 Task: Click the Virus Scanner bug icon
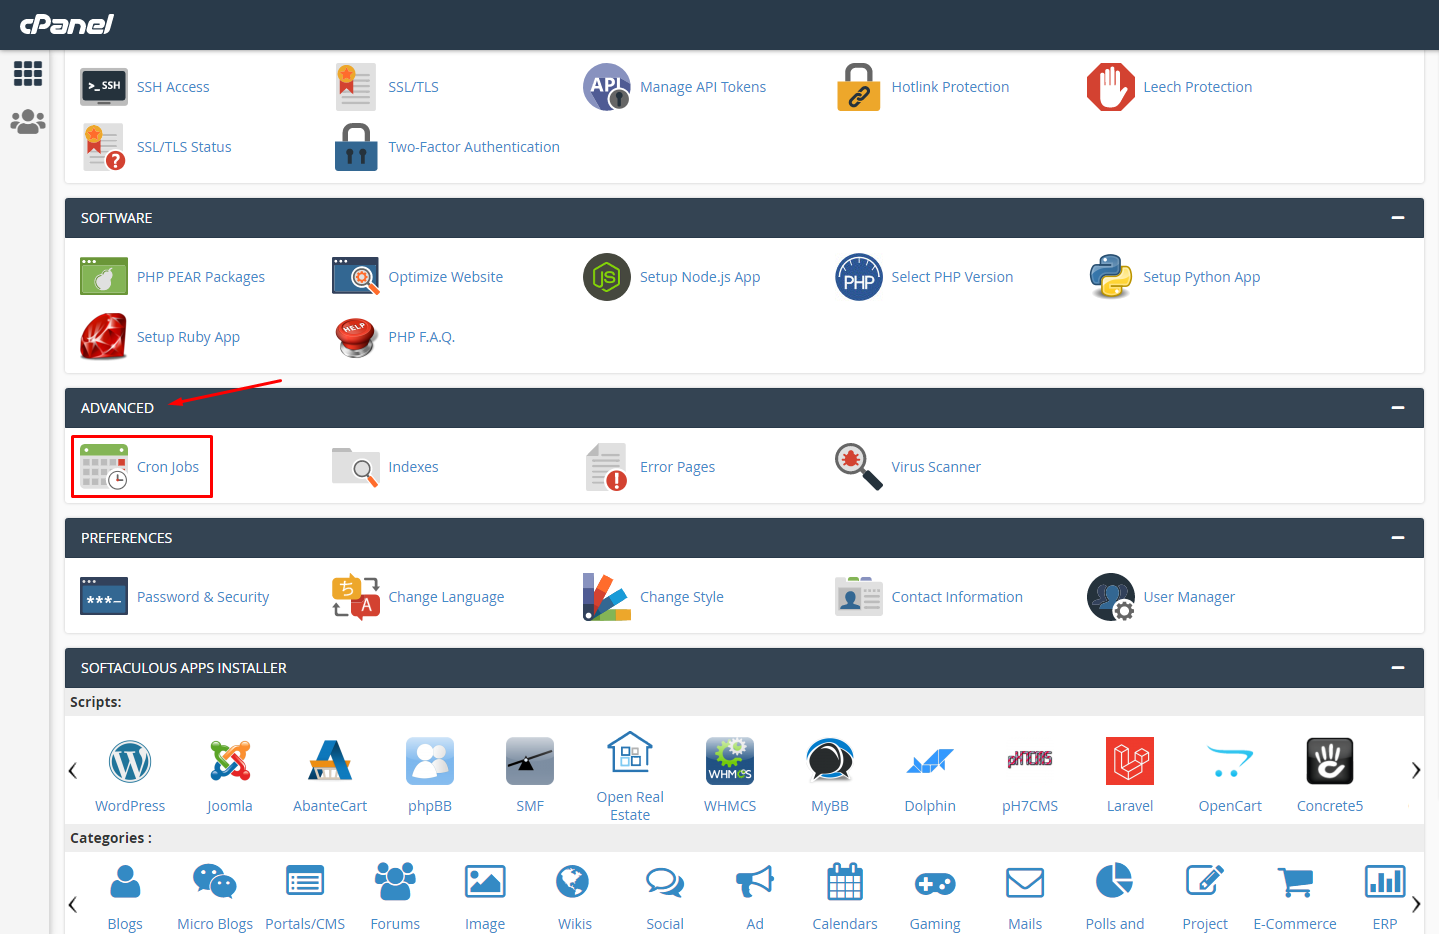pyautogui.click(x=859, y=467)
